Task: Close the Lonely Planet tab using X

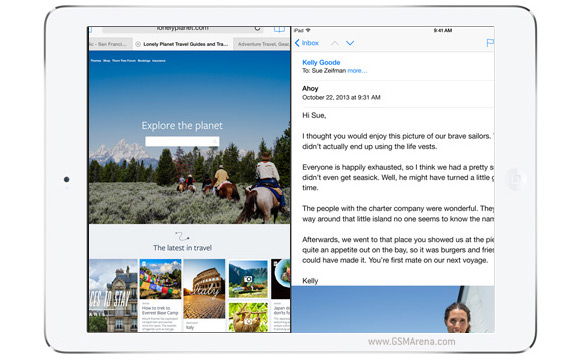Action: 138,44
